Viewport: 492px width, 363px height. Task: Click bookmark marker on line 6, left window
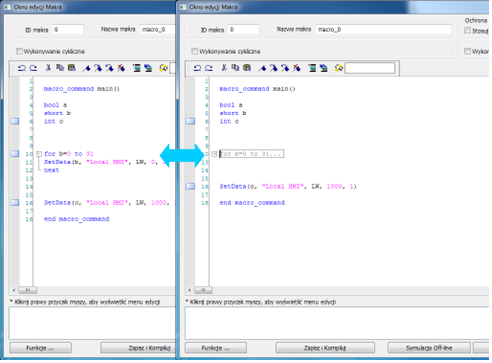[15, 121]
